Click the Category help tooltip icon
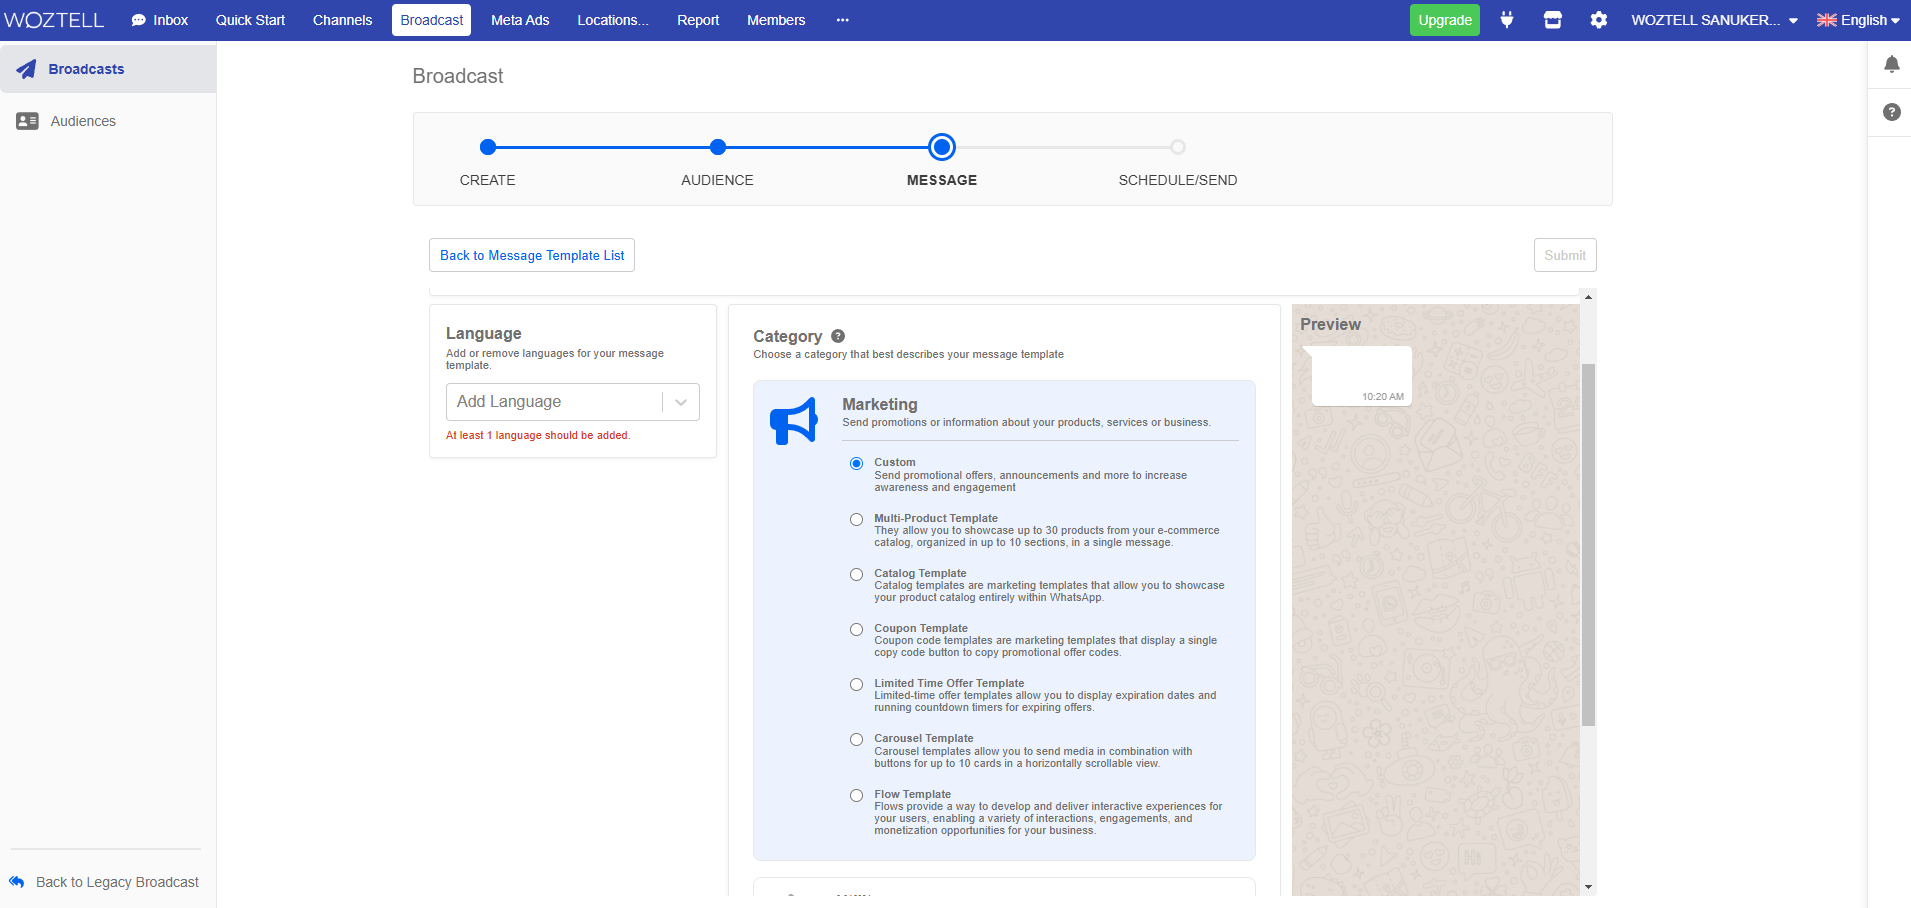The height and width of the screenshot is (908, 1911). point(837,336)
